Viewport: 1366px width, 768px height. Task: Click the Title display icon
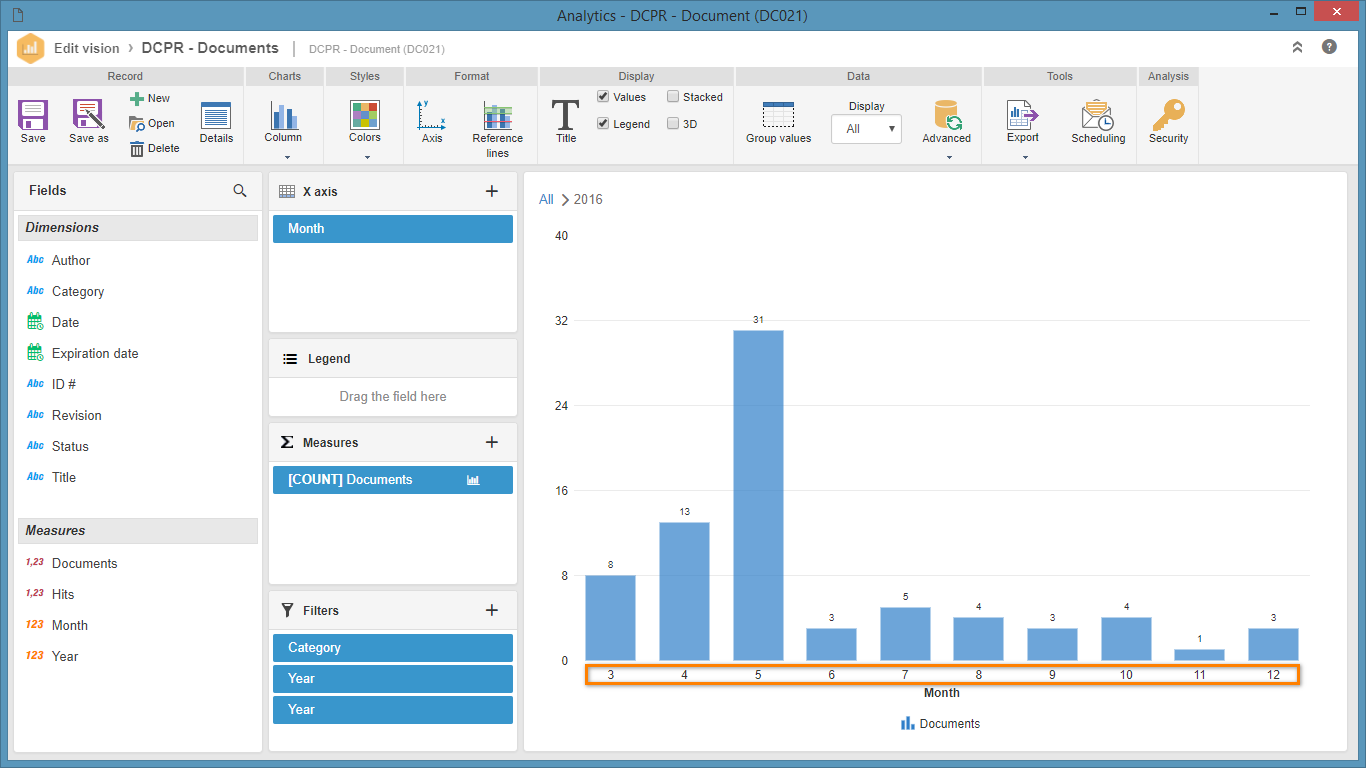coord(566,115)
